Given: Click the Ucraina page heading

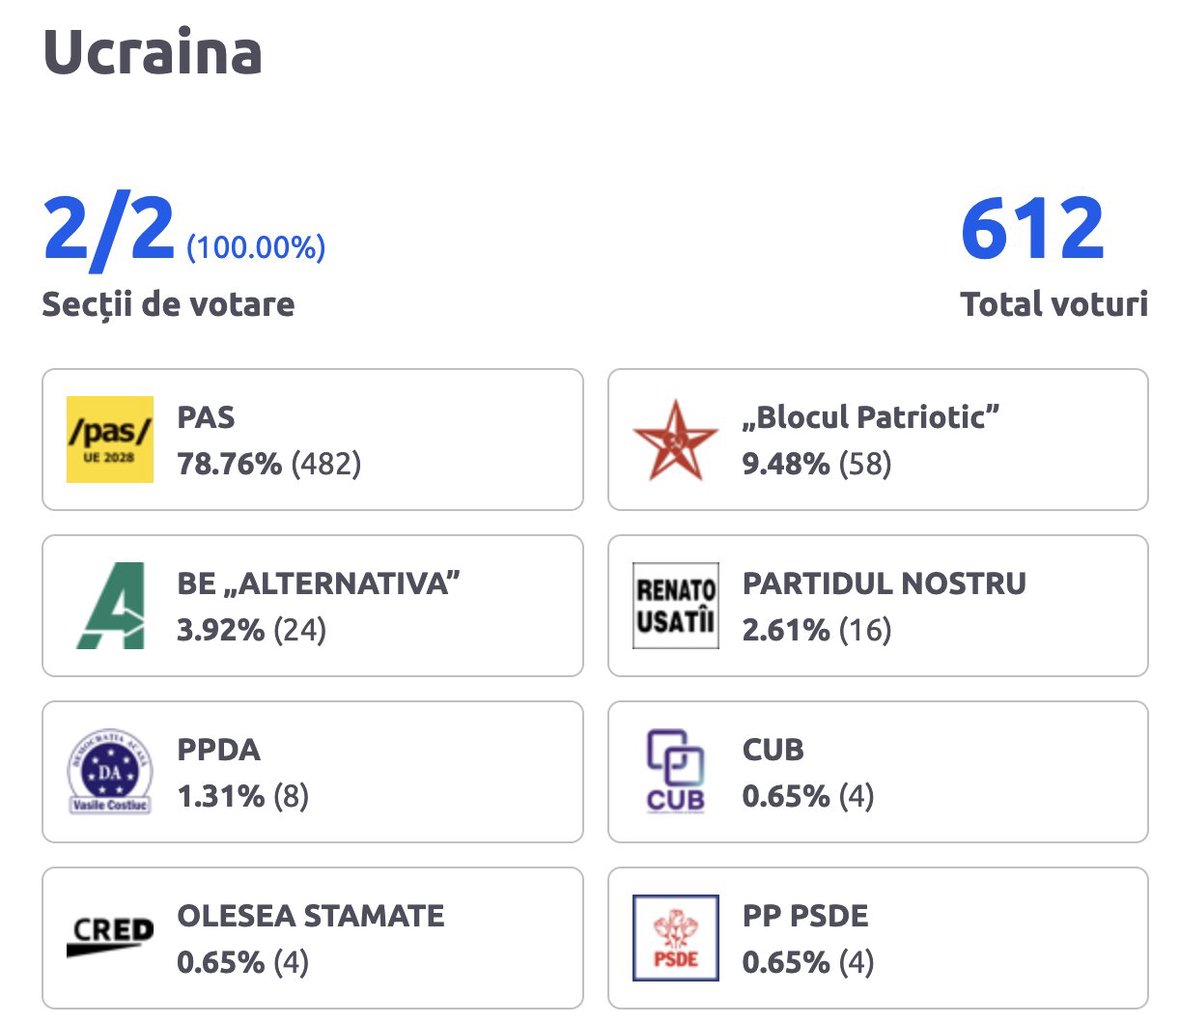Looking at the screenshot, I should 153,52.
